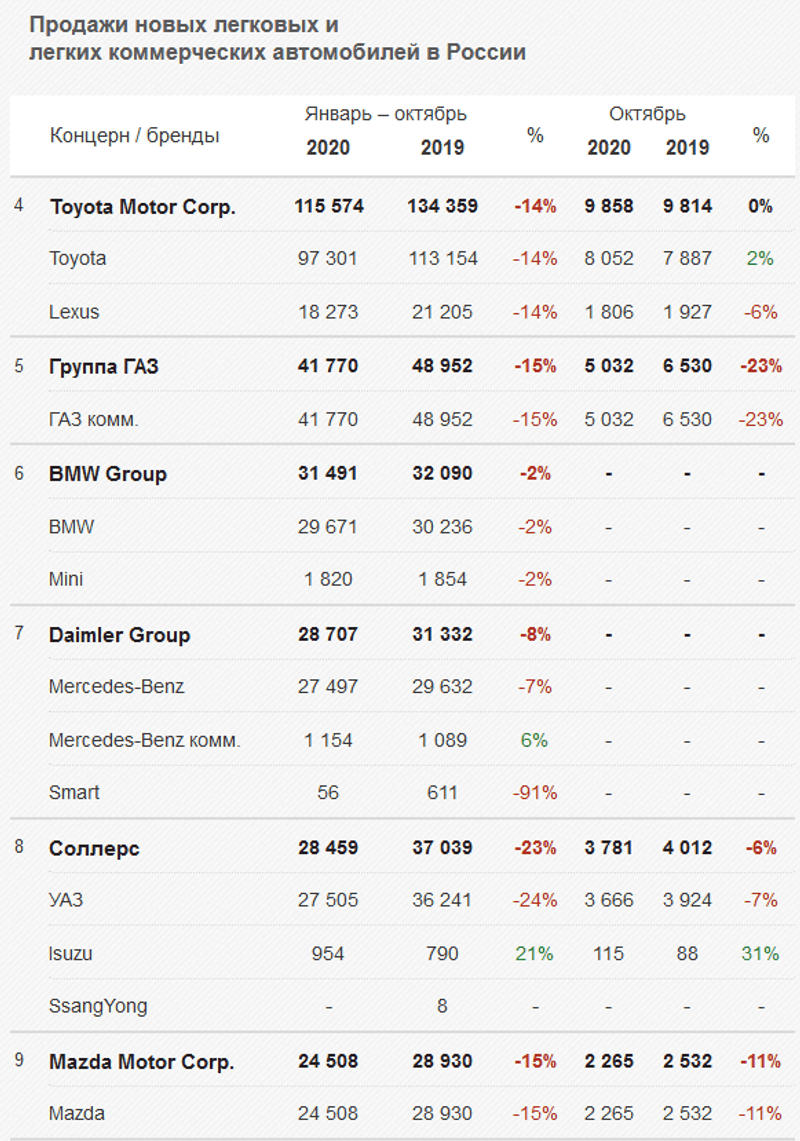Click the Isuzu brand label
This screenshot has width=800, height=1141.
[x=71, y=954]
